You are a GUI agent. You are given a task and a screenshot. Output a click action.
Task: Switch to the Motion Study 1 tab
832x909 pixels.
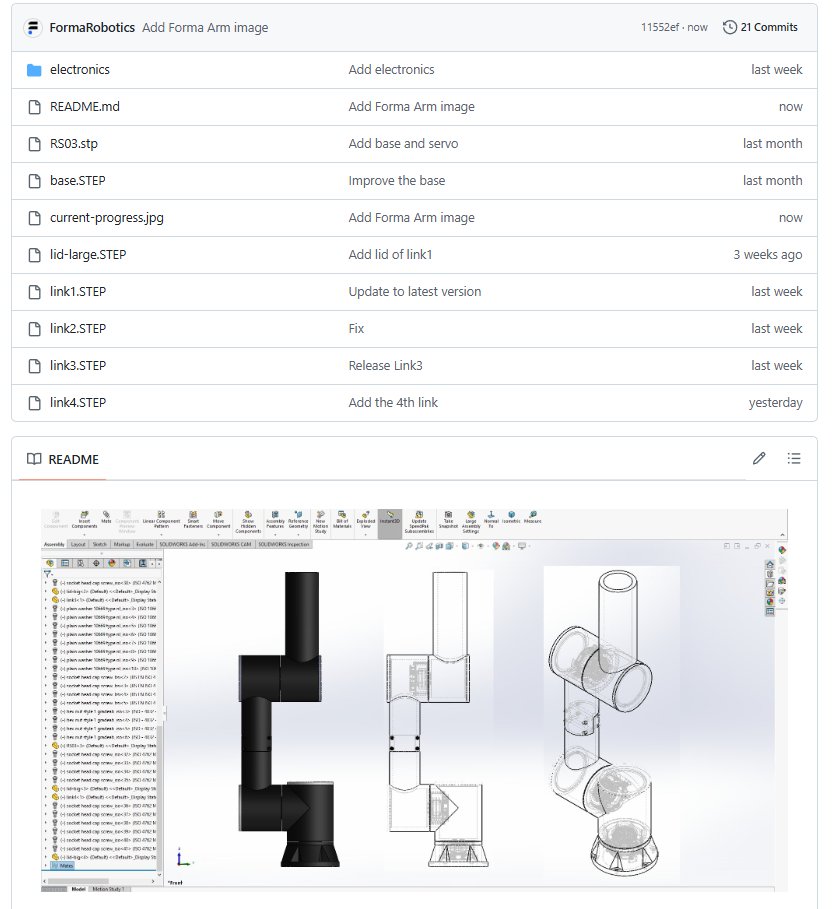click(x=107, y=886)
